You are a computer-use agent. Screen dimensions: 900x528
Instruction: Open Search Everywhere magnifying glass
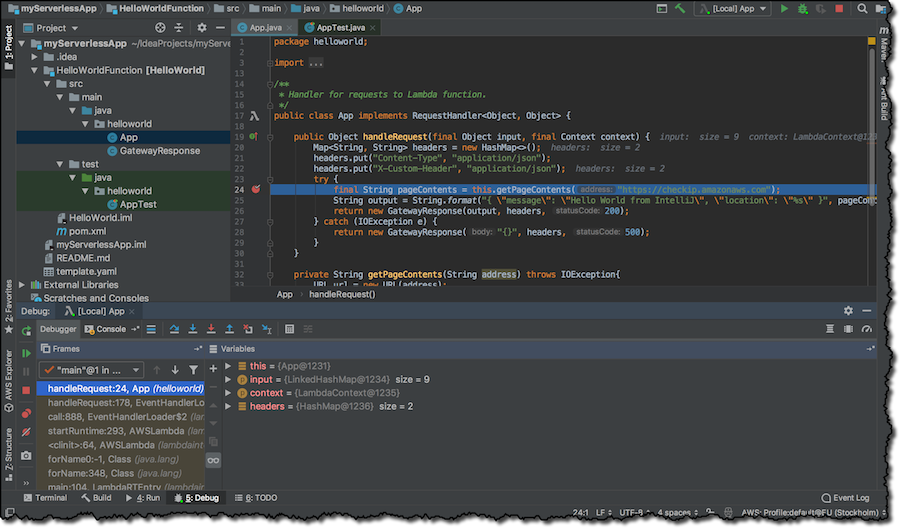pyautogui.click(x=861, y=9)
